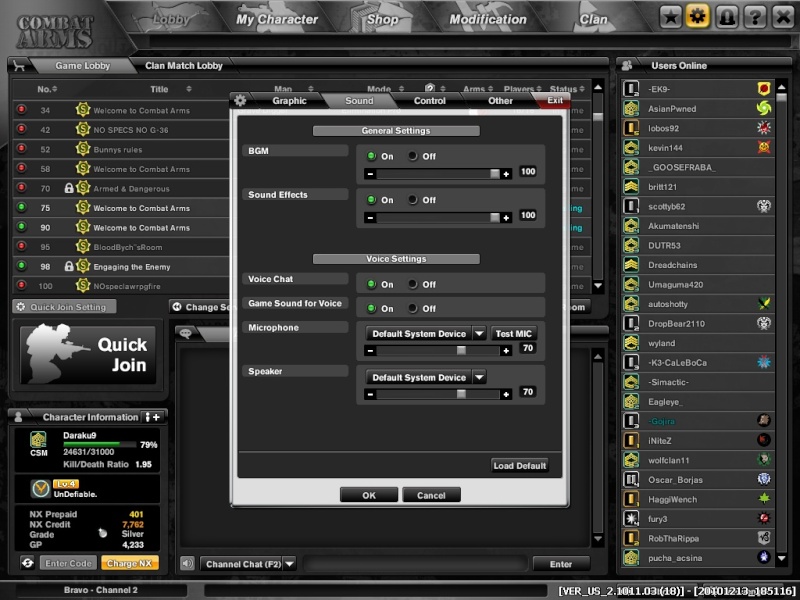This screenshot has height=600, width=800.
Task: Click down arrow of Users Online scrollbar
Action: [781, 558]
